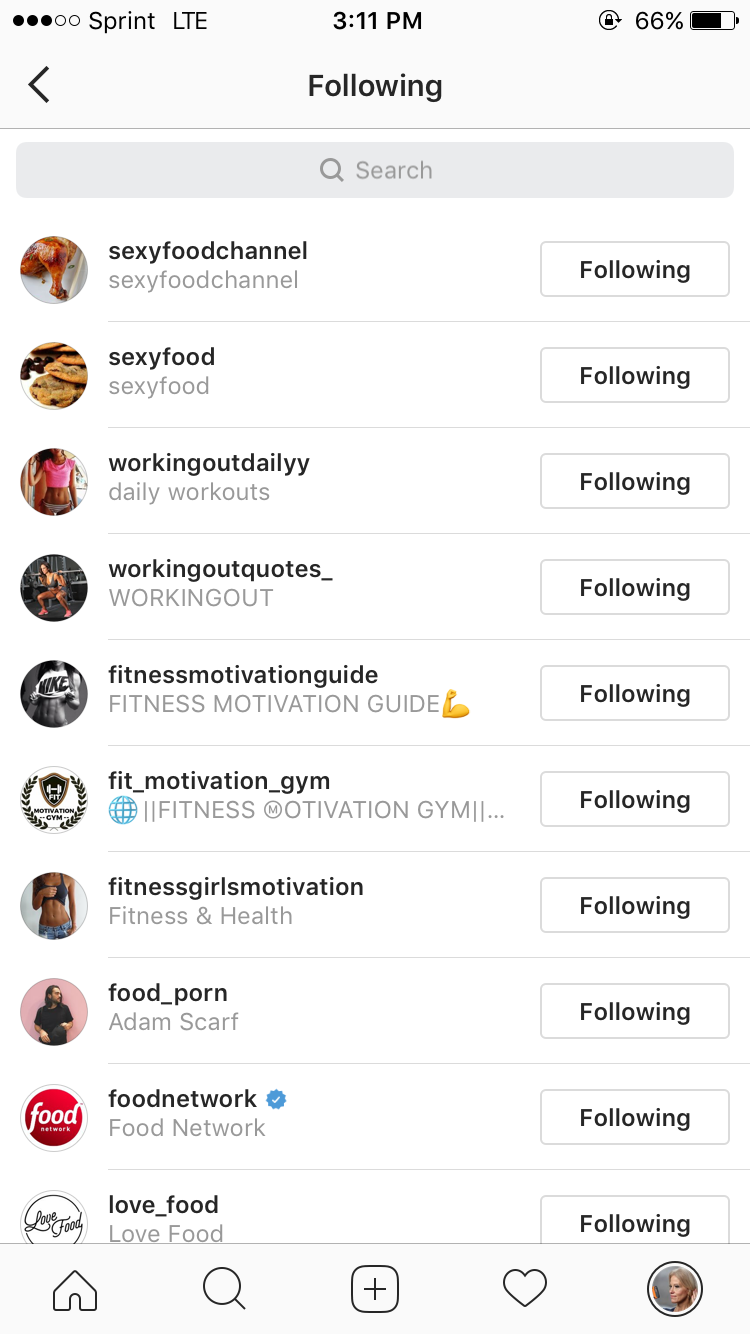Tap the new post plus icon
This screenshot has width=750, height=1334.
pyautogui.click(x=375, y=1289)
